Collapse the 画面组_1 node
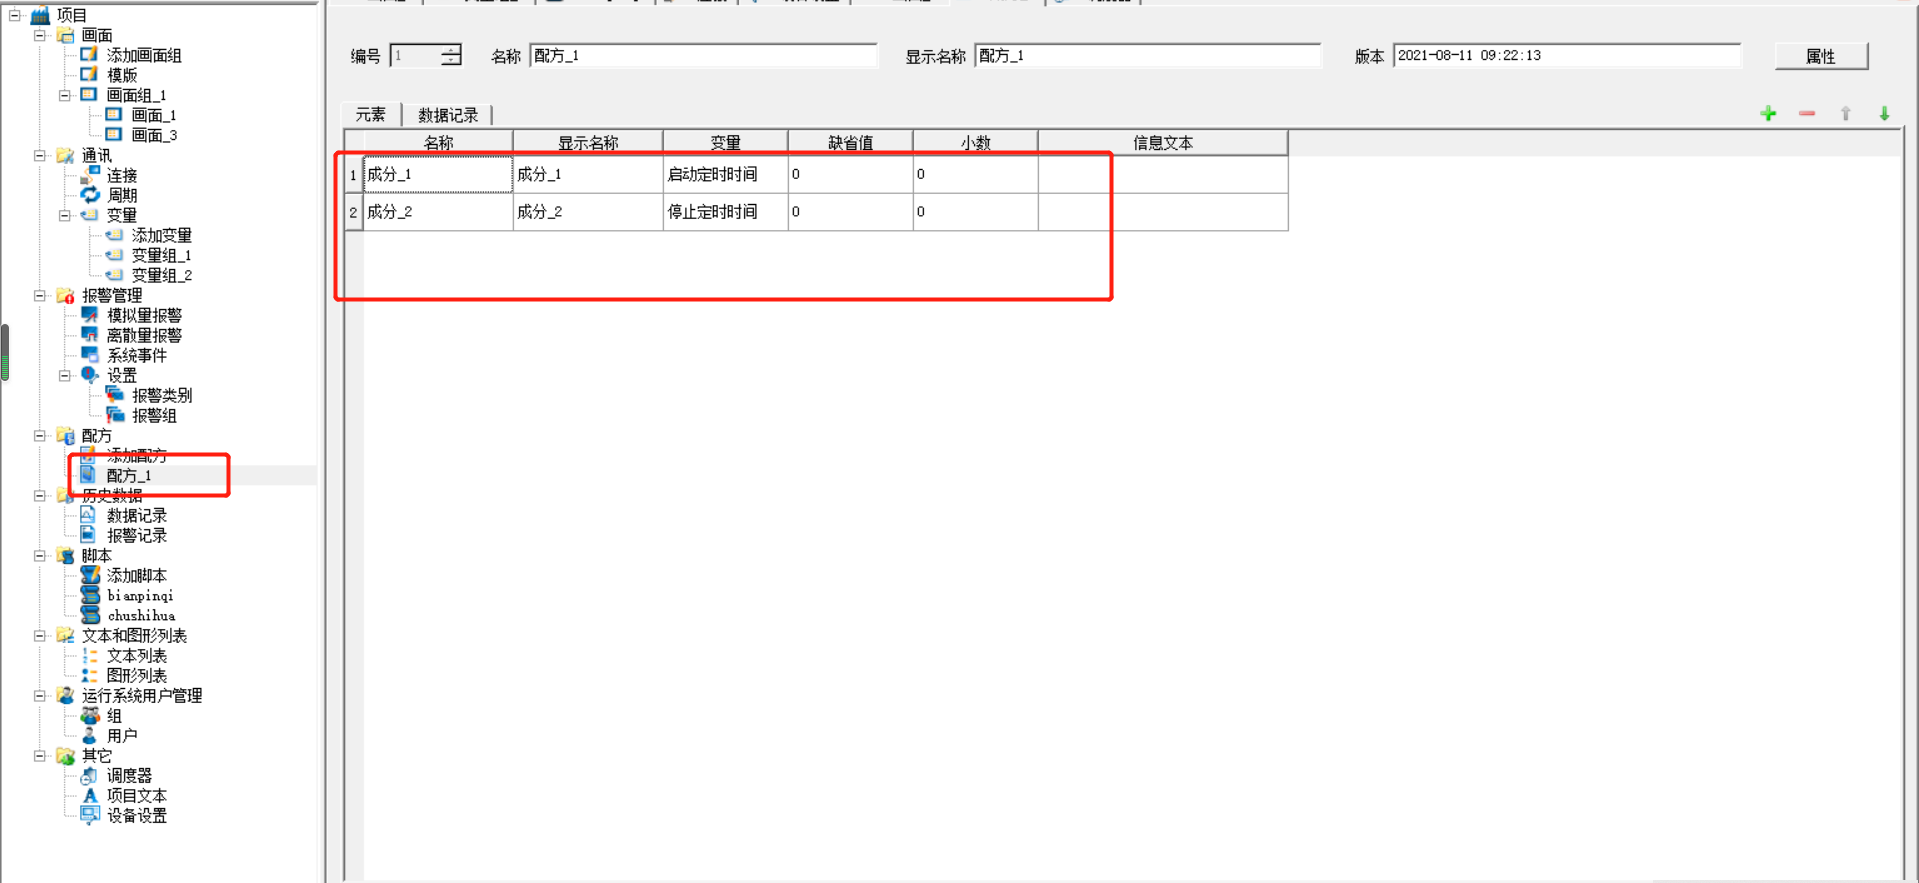 tap(65, 95)
